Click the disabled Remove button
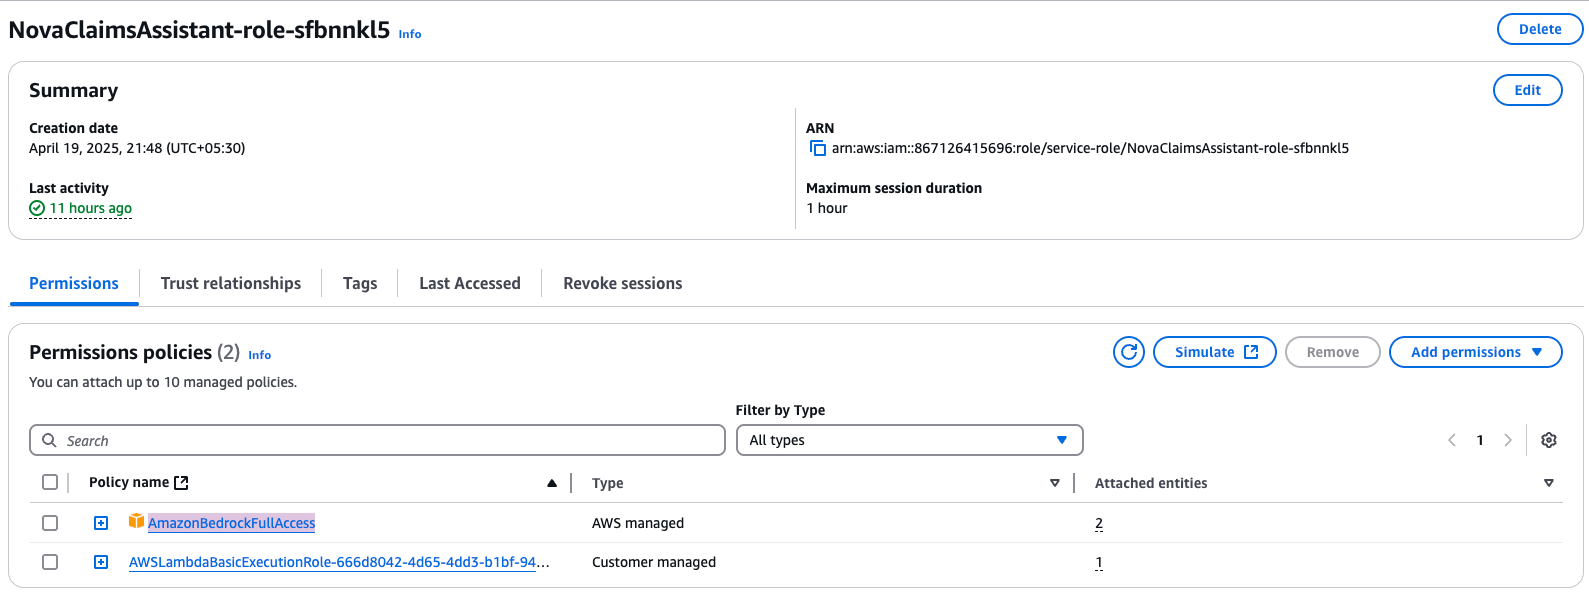The width and height of the screenshot is (1589, 597). (1333, 352)
